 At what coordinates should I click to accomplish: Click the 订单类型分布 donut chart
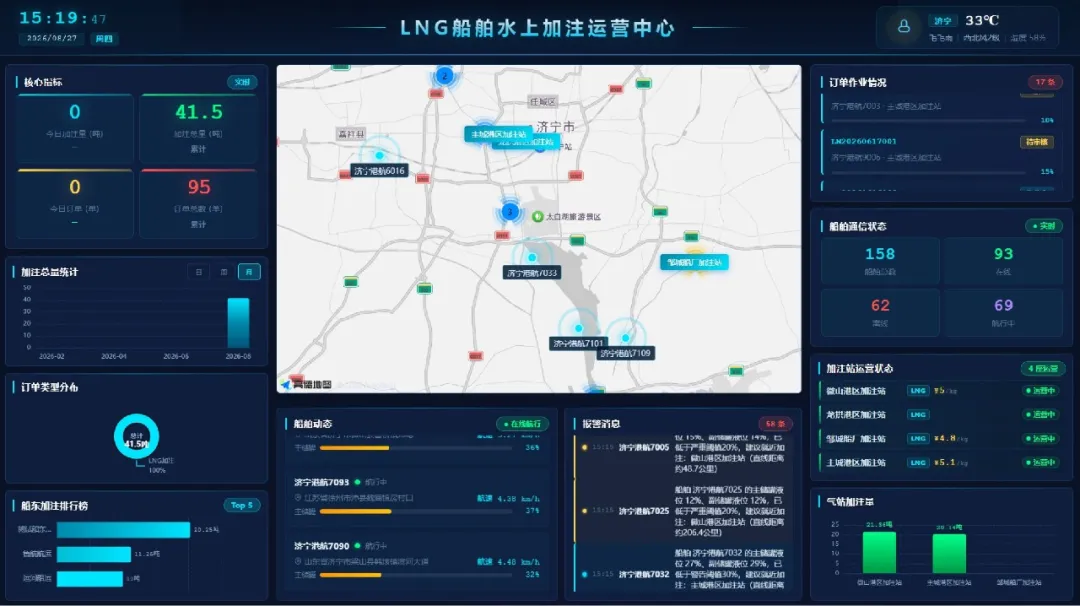(136, 437)
